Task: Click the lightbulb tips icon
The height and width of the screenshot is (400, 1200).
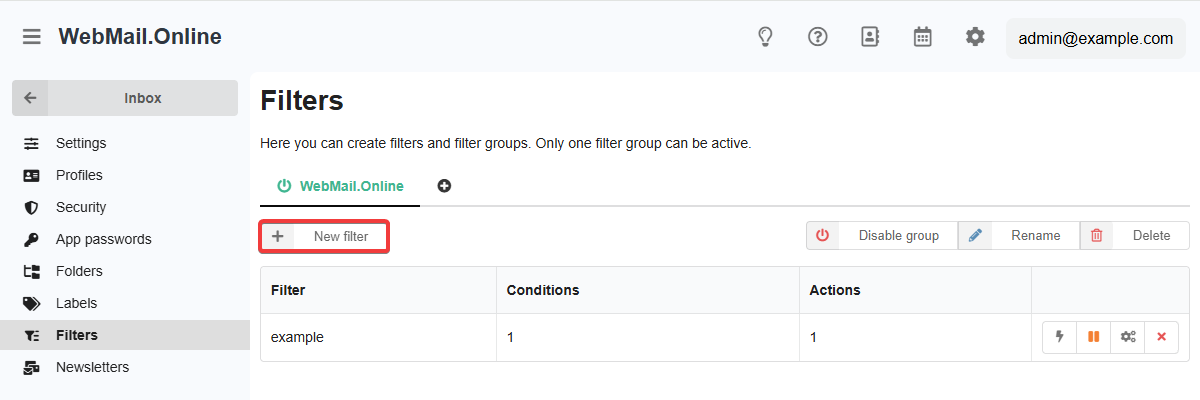Action: click(x=765, y=37)
